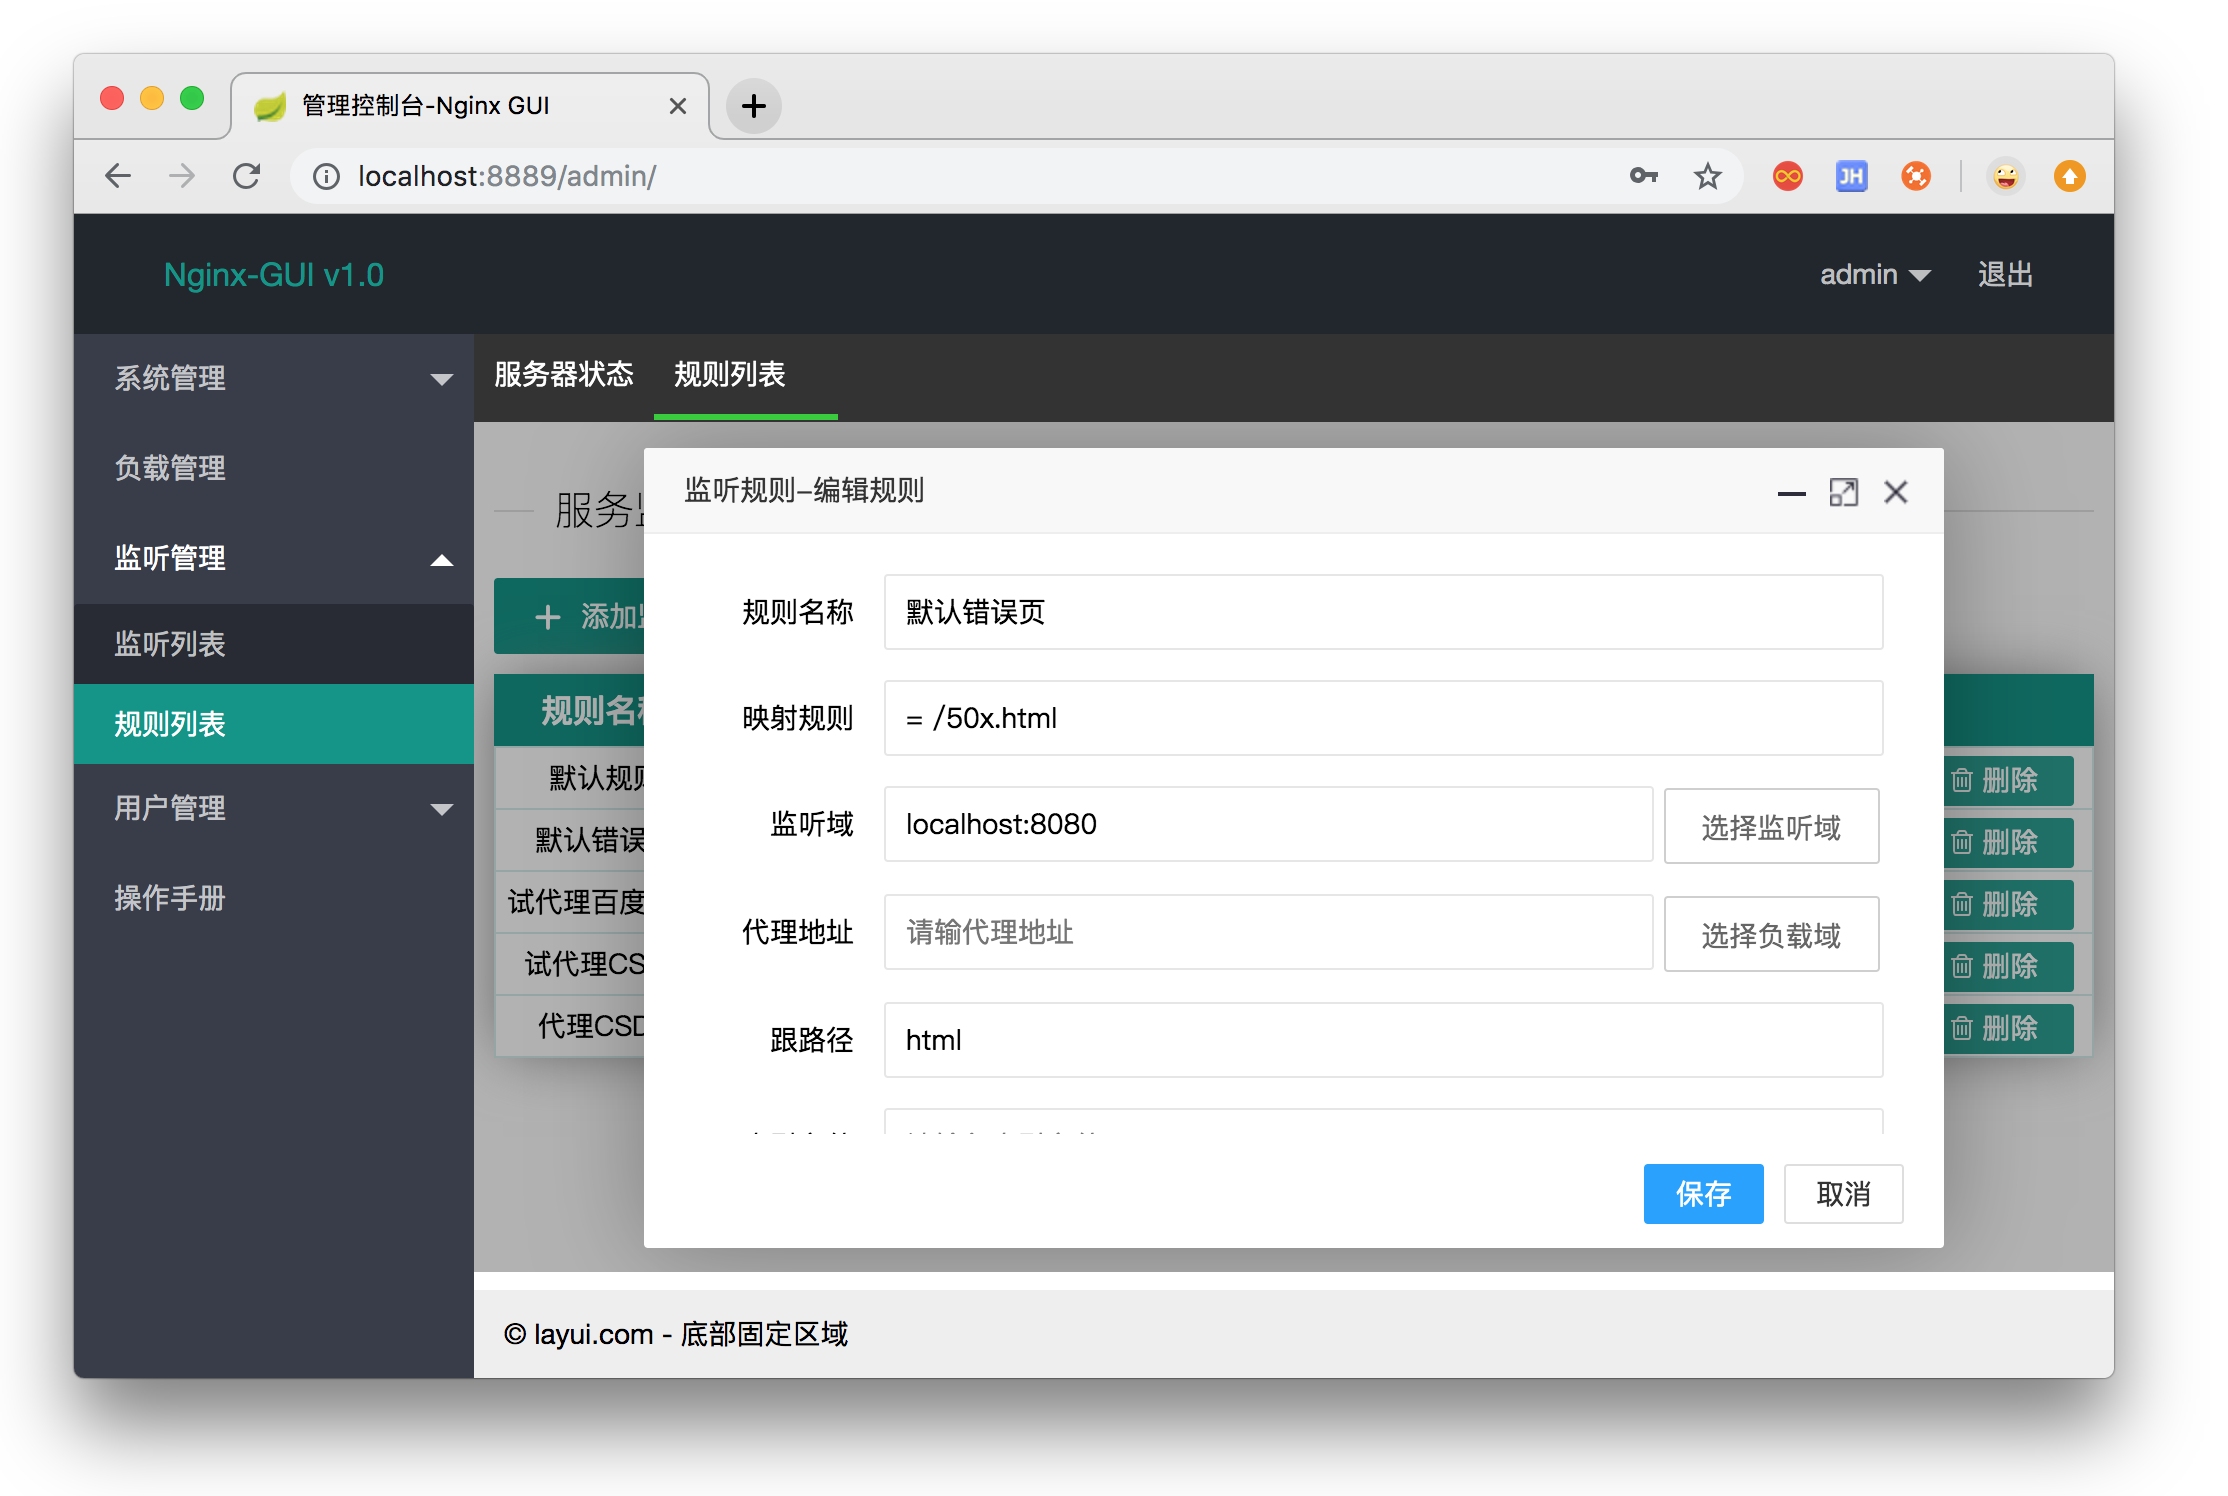Screen dimensions: 2228x1496
Task: Switch to the 服务器状态 tab
Action: click(563, 375)
